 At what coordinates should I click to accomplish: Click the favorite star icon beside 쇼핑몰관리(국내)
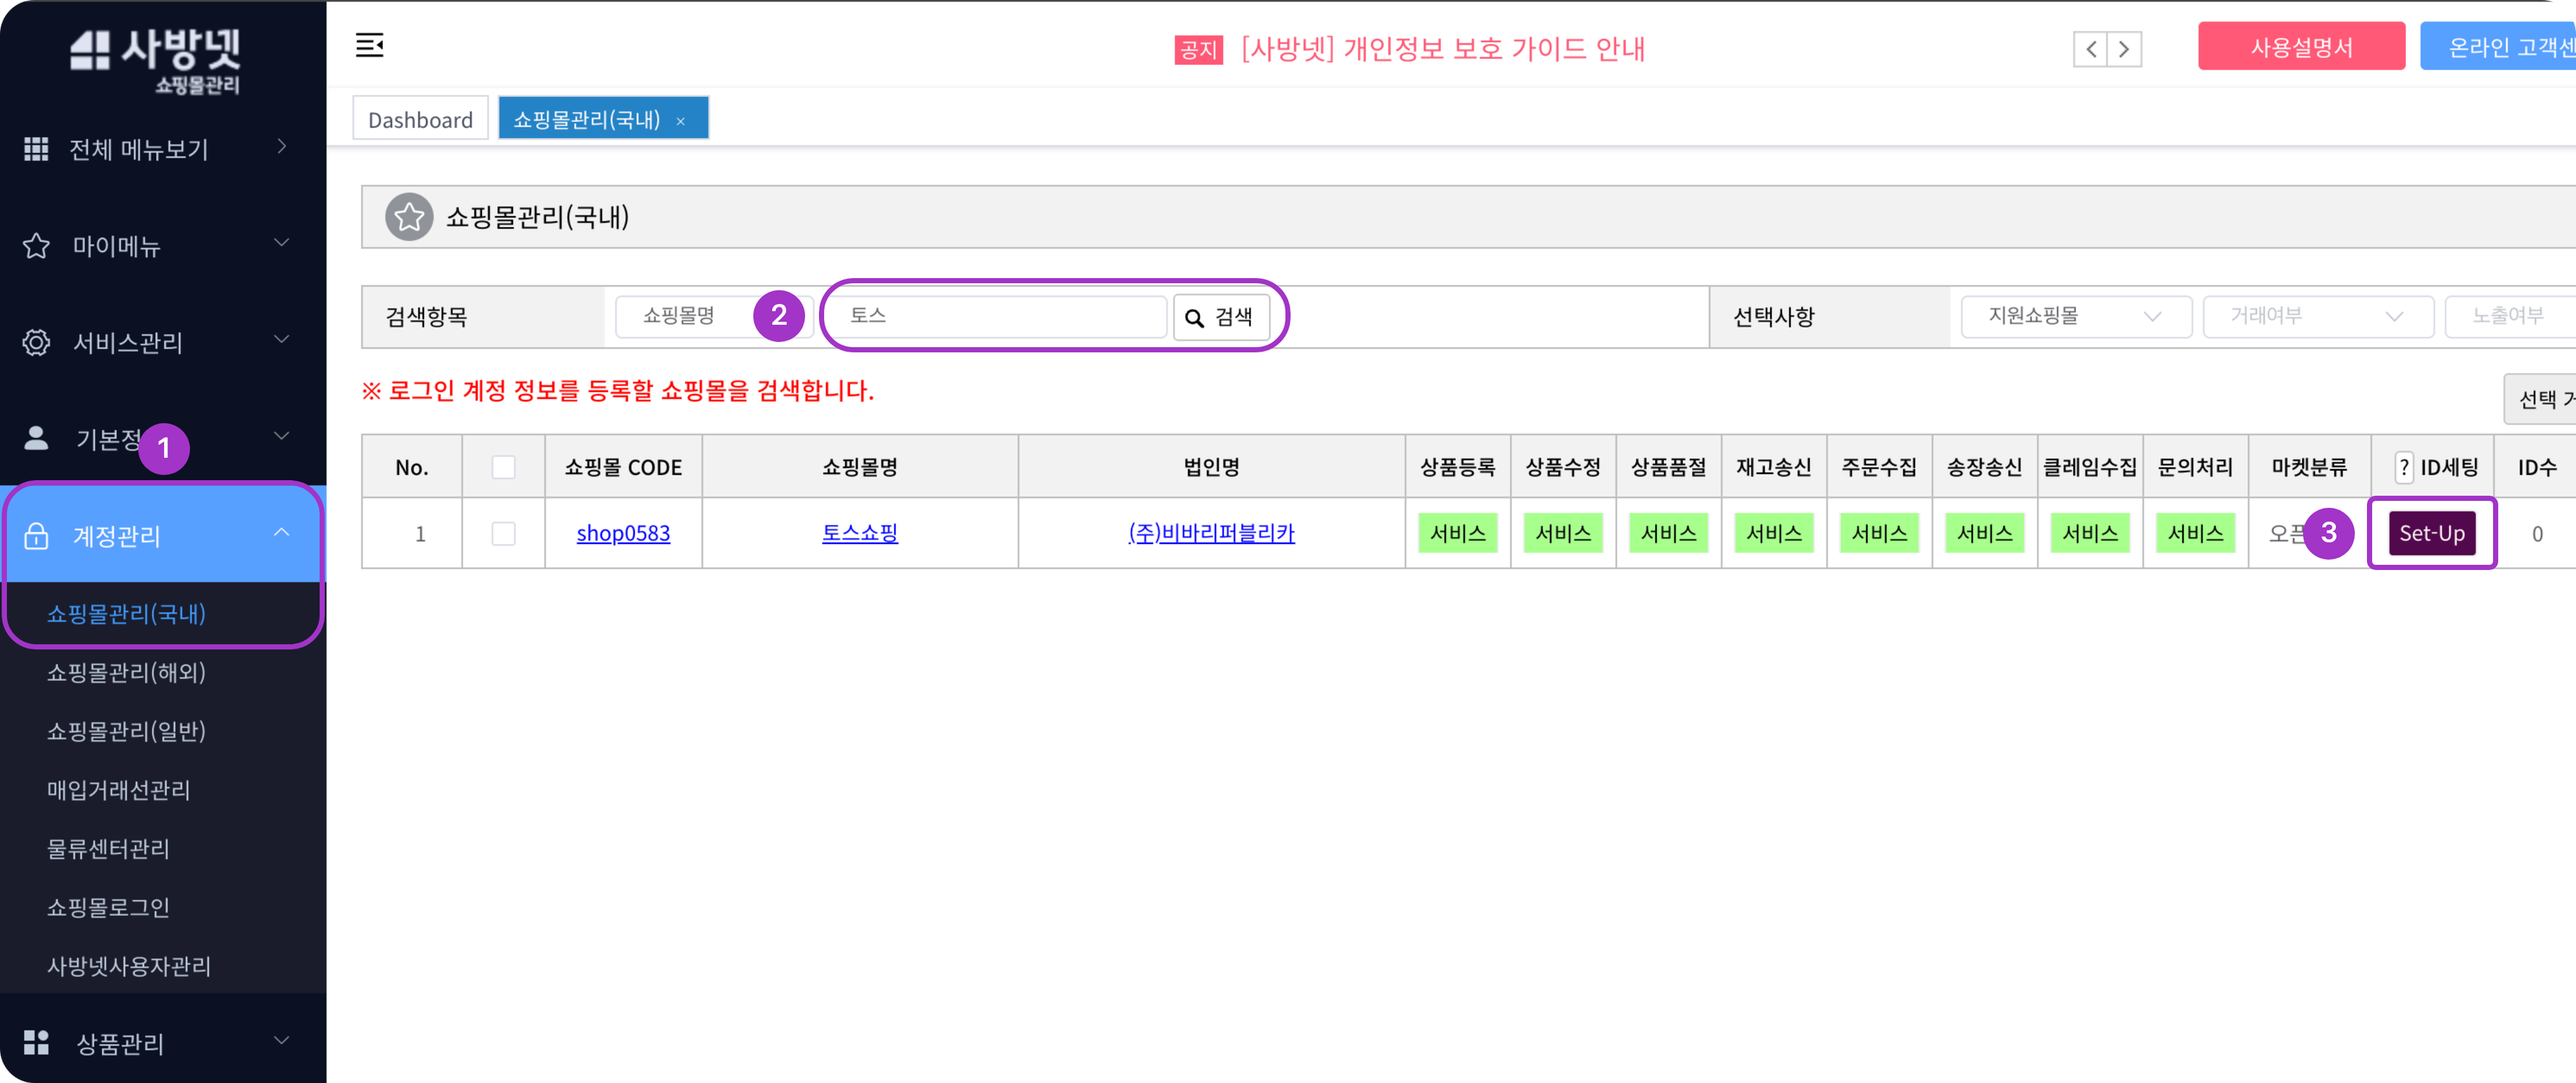coord(409,217)
